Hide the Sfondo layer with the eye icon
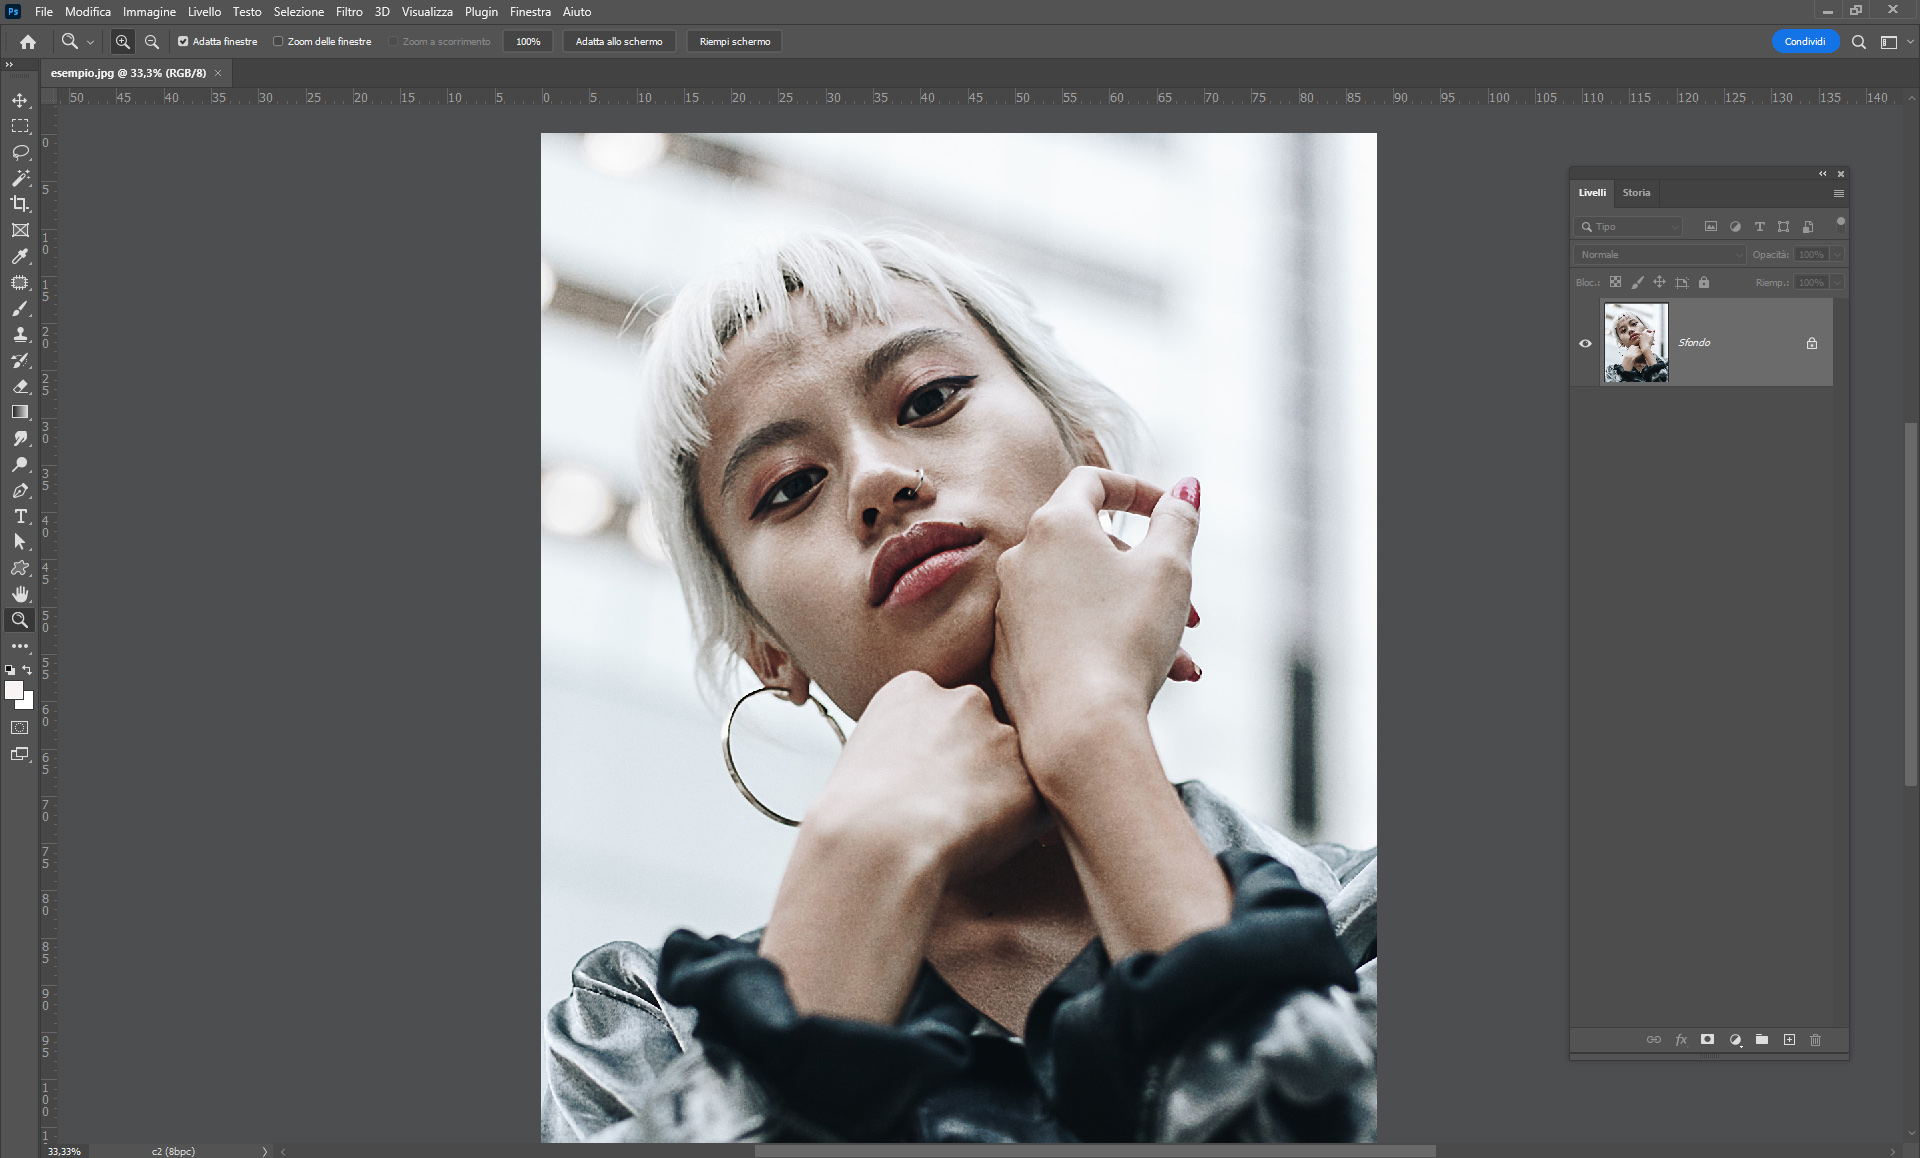The image size is (1920, 1158). tap(1585, 343)
